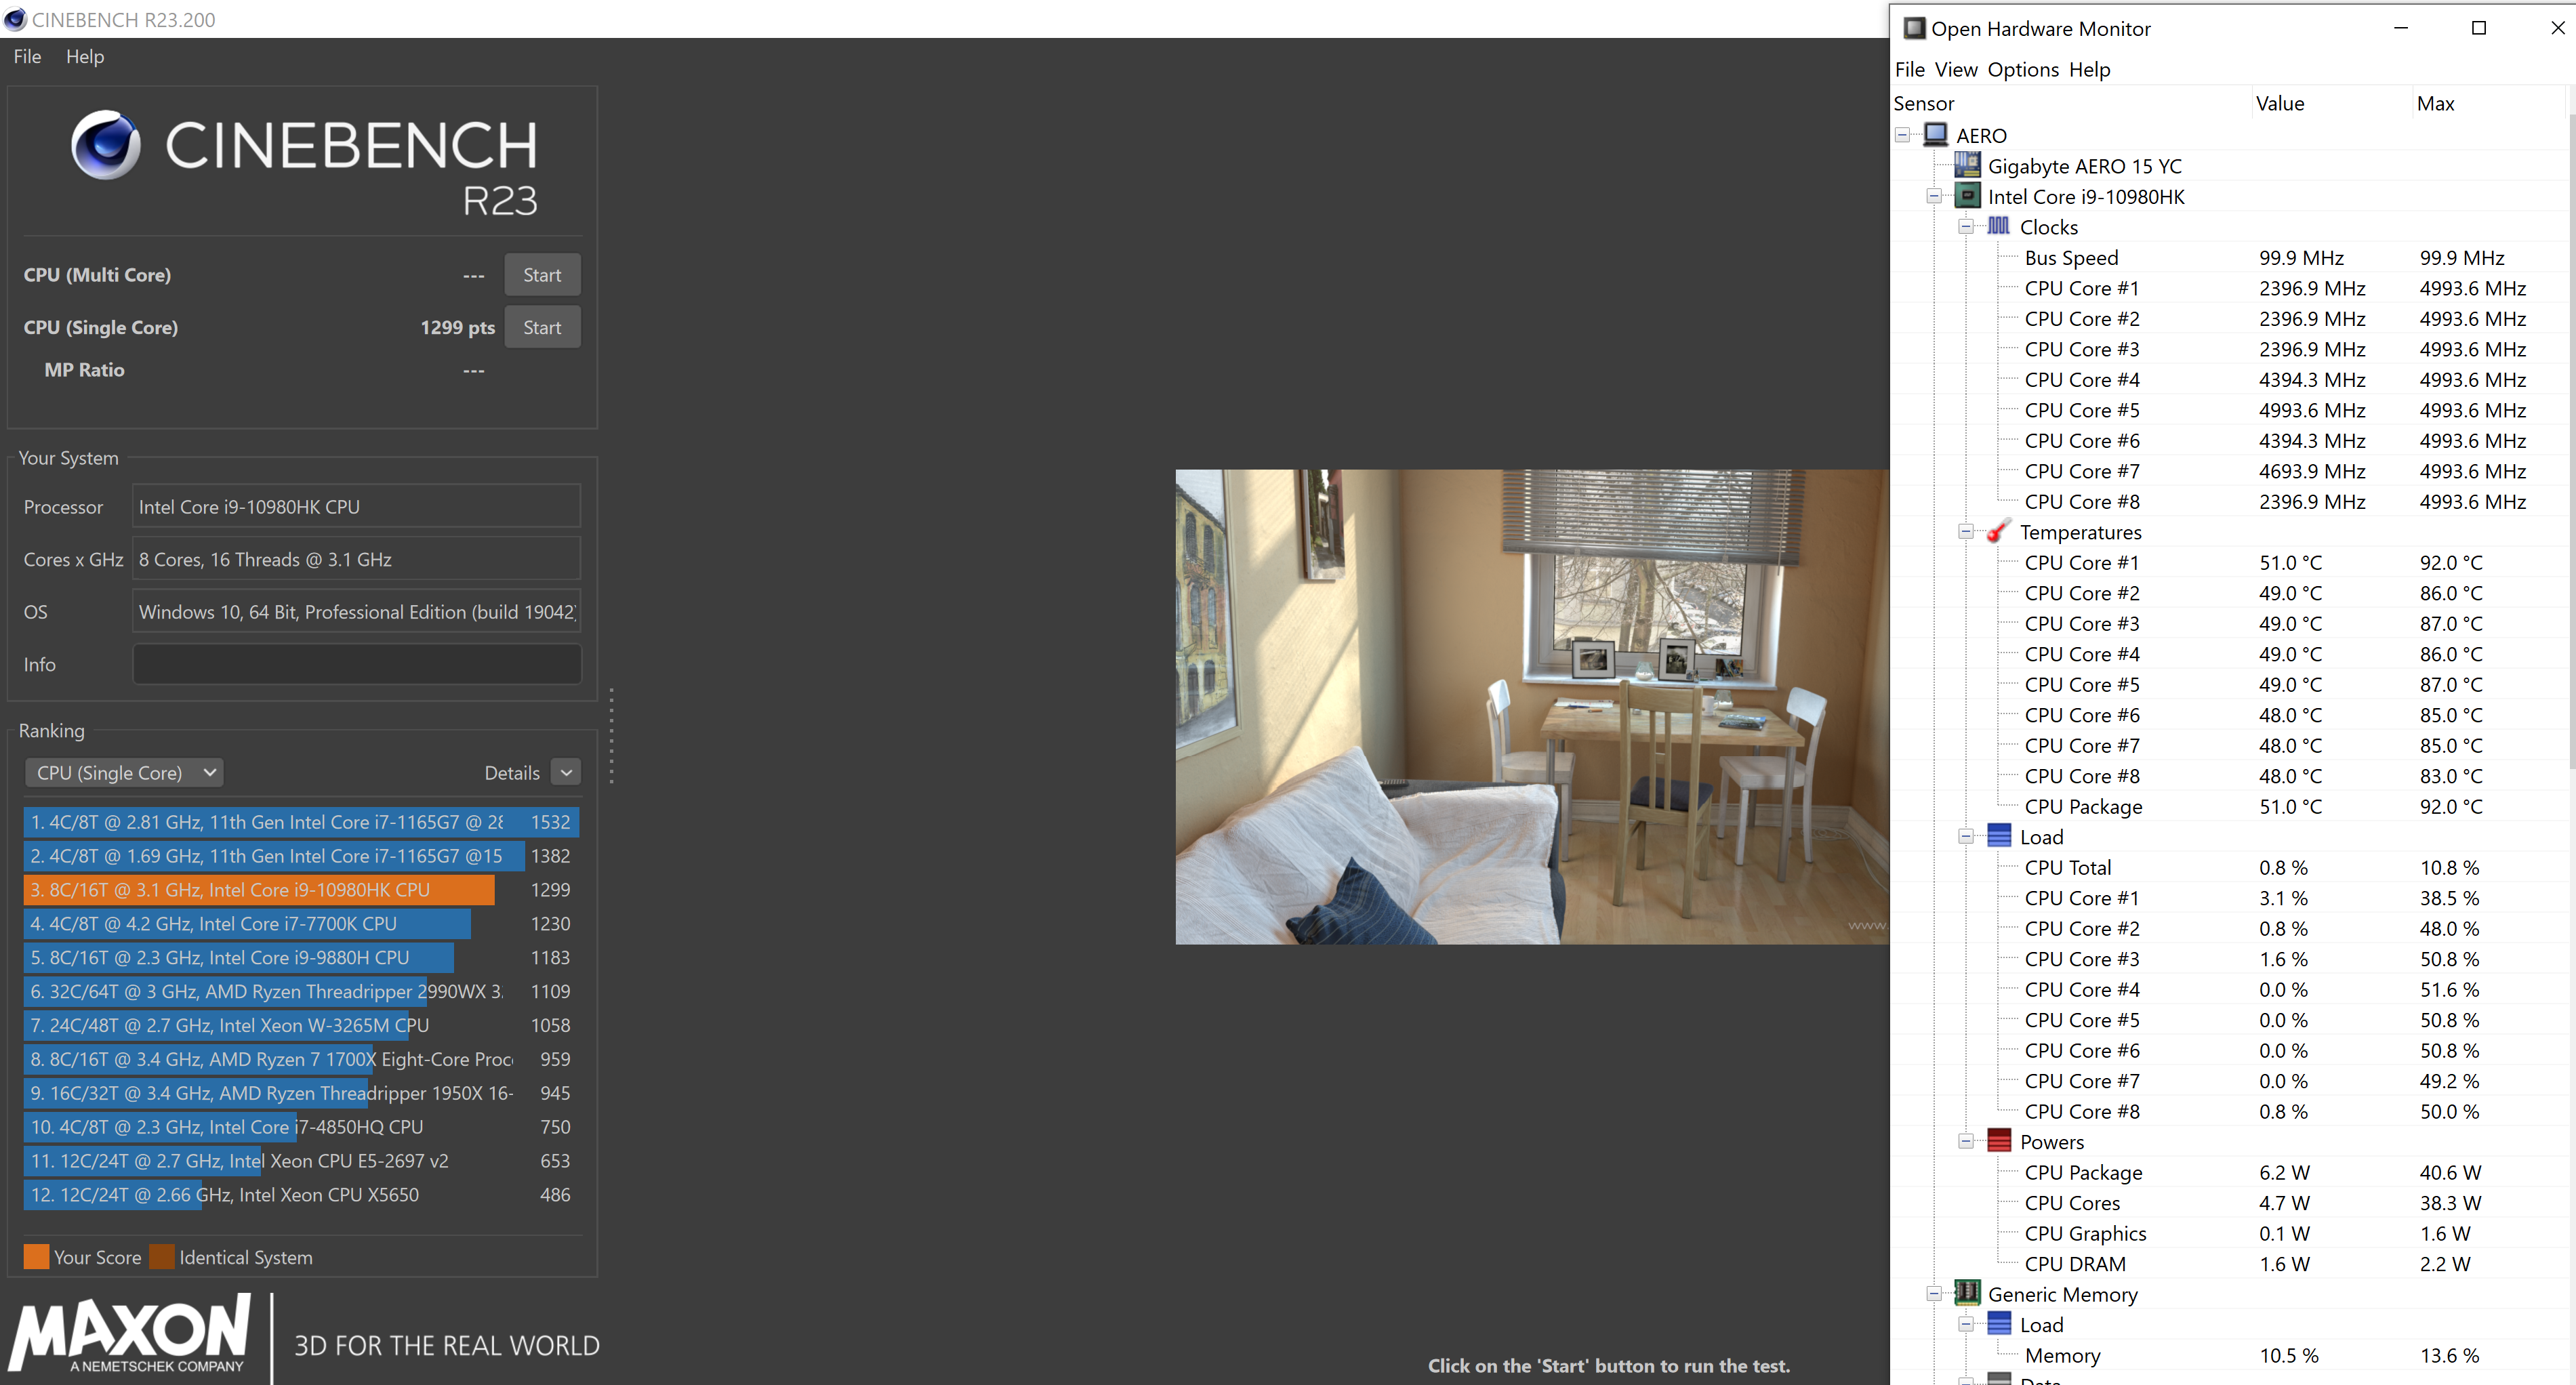Viewport: 2576px width, 1385px height.
Task: Open the Details dropdown arrow
Action: [566, 772]
